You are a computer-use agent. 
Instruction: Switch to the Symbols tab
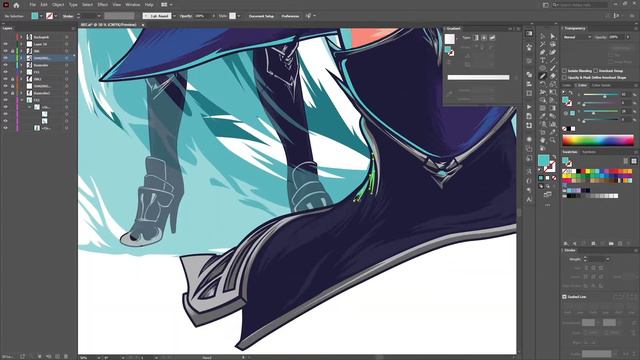tap(589, 152)
